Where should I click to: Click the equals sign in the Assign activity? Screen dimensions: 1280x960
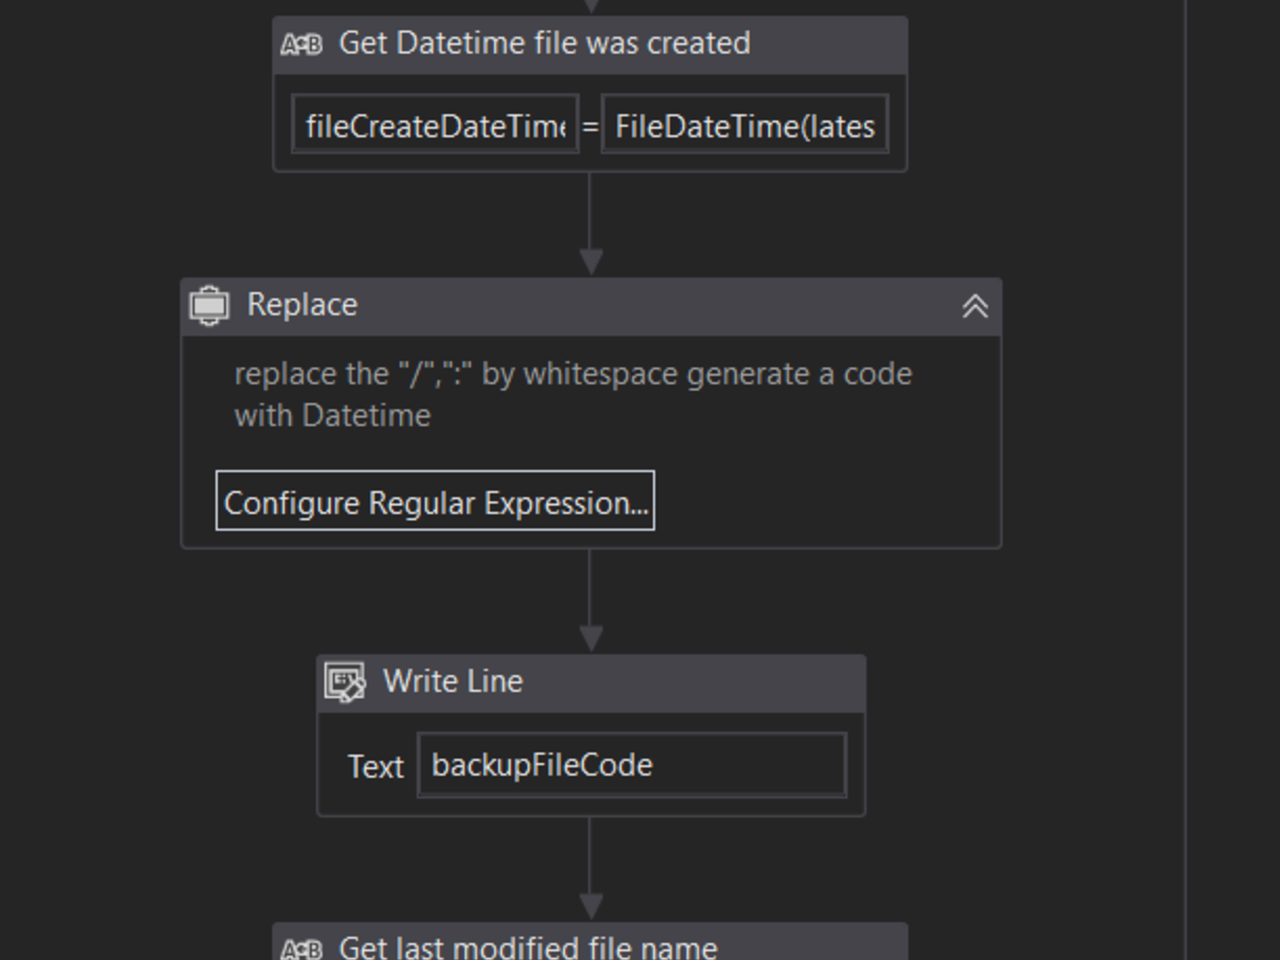pyautogui.click(x=590, y=126)
